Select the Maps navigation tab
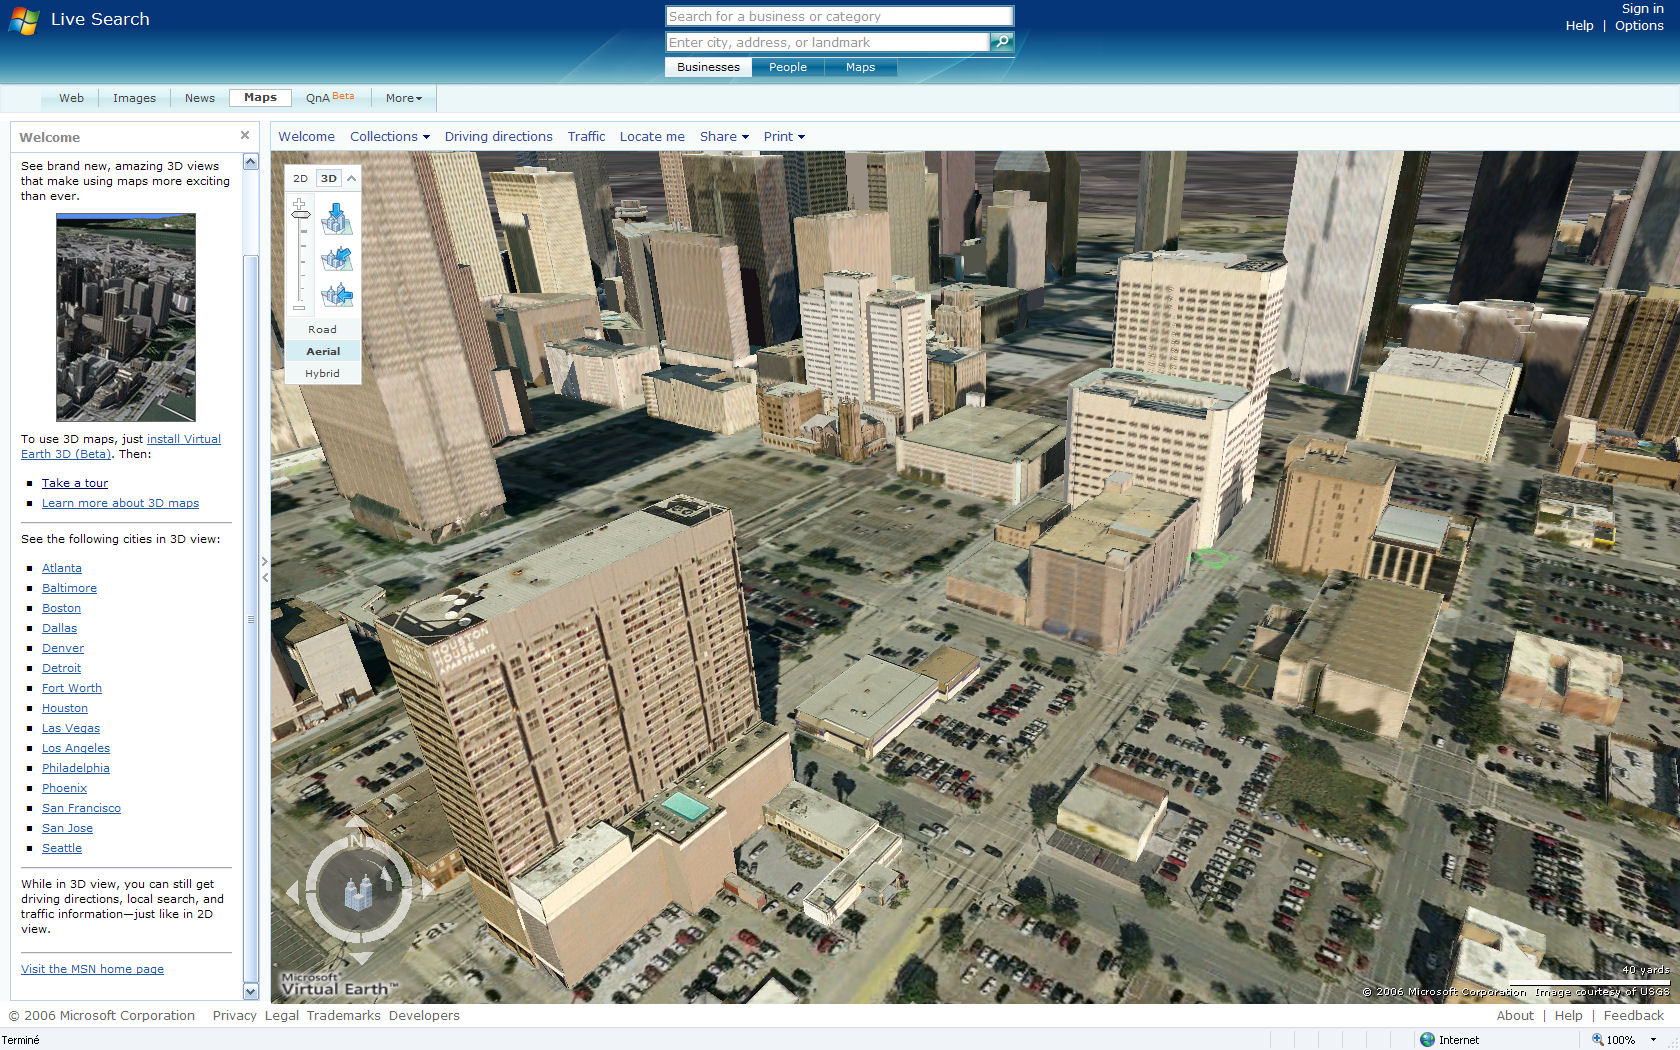Viewport: 1680px width, 1050px height. point(260,97)
